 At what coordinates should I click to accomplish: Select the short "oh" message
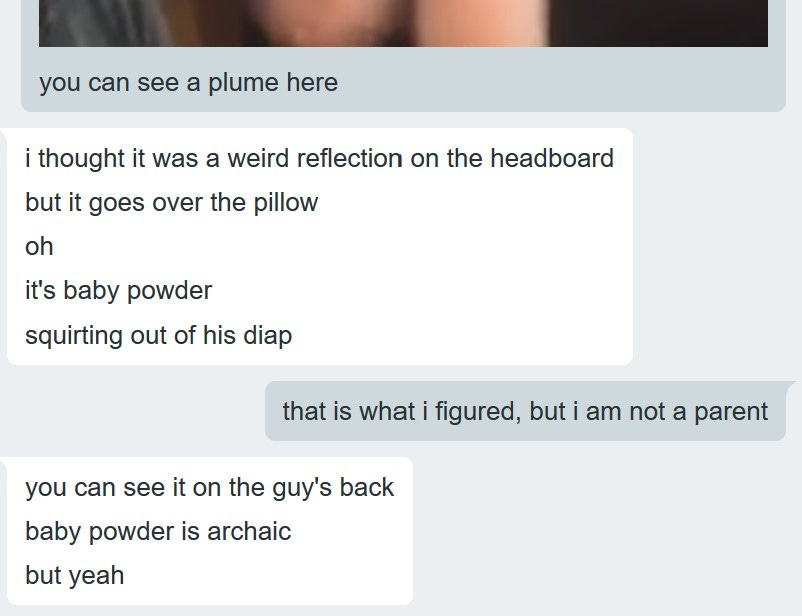point(39,247)
